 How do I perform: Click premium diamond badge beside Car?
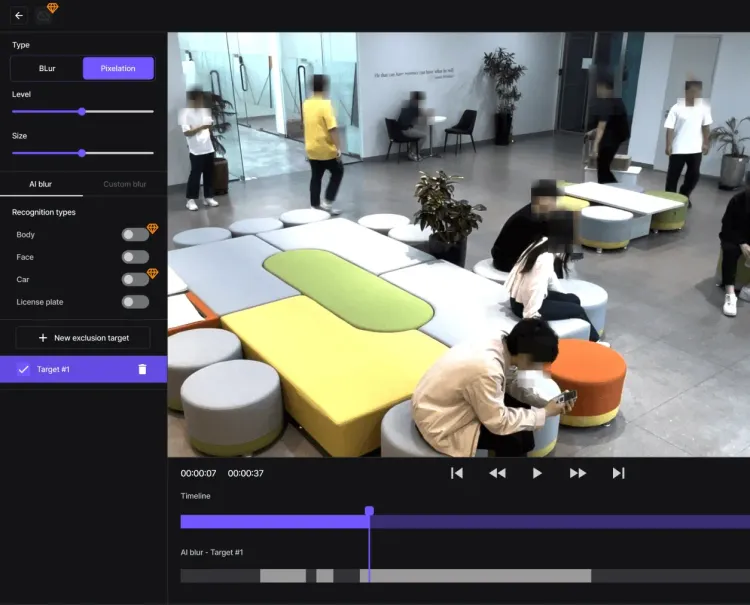[152, 273]
